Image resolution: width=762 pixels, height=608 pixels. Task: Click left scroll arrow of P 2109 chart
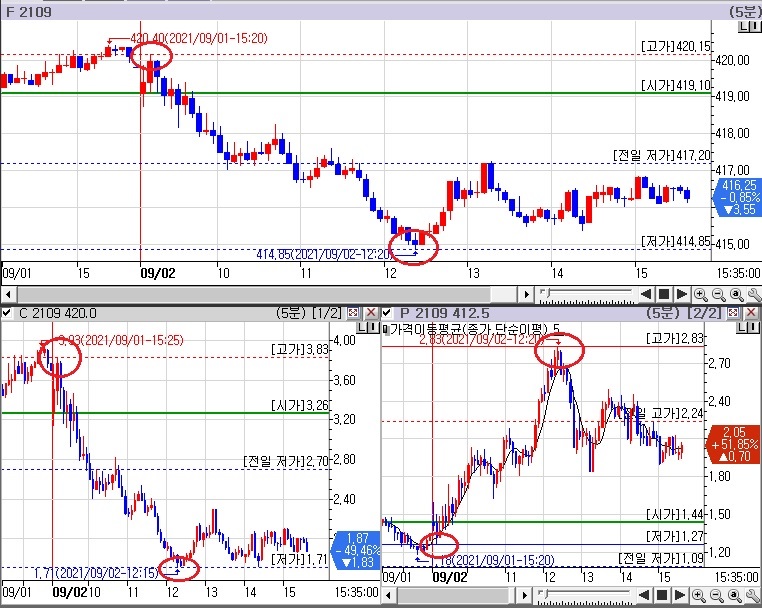click(388, 595)
